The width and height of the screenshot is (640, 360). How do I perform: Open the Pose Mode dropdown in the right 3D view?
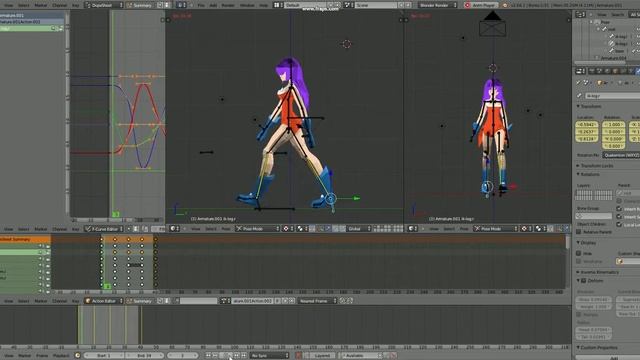(496, 229)
